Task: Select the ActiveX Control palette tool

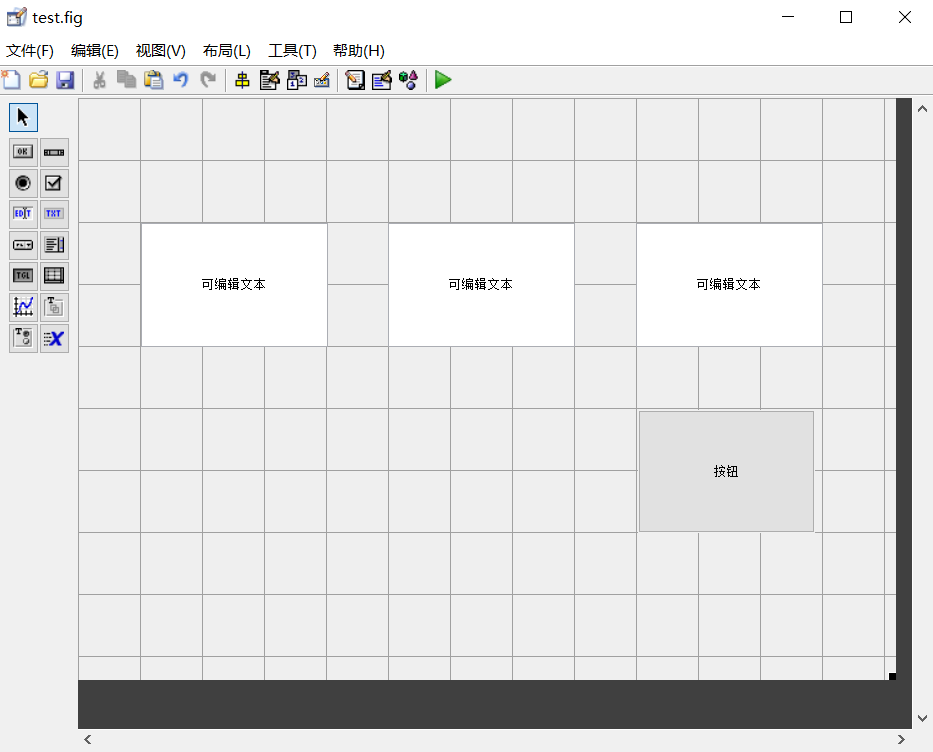Action: pyautogui.click(x=54, y=338)
